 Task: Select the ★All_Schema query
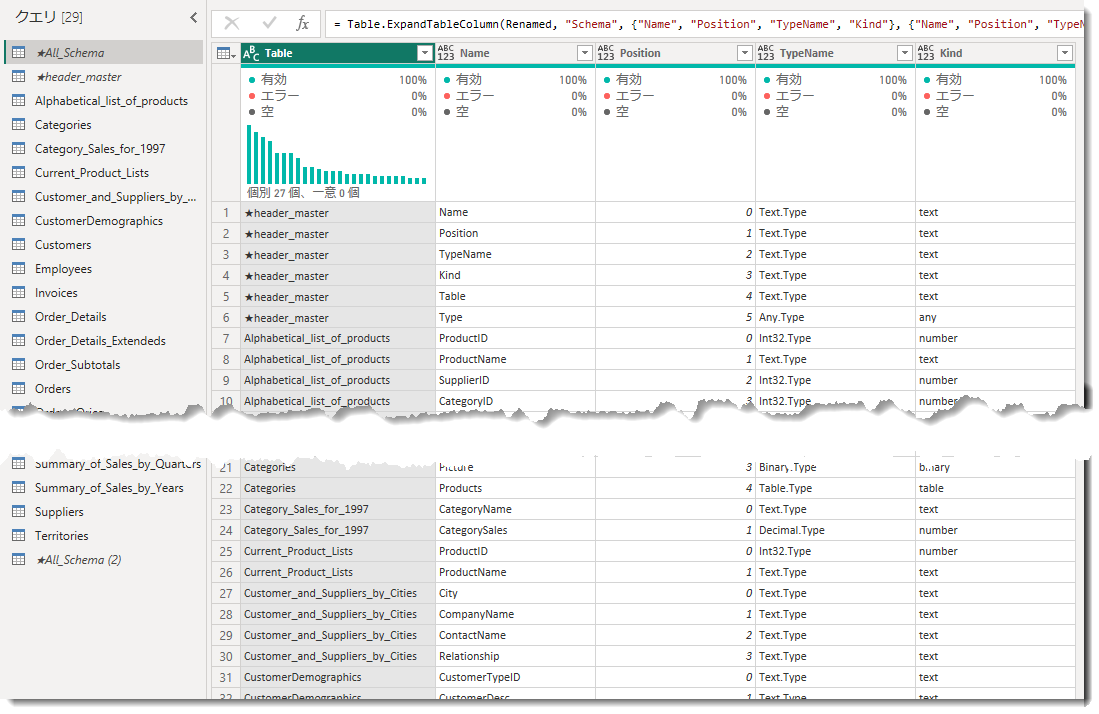click(104, 53)
